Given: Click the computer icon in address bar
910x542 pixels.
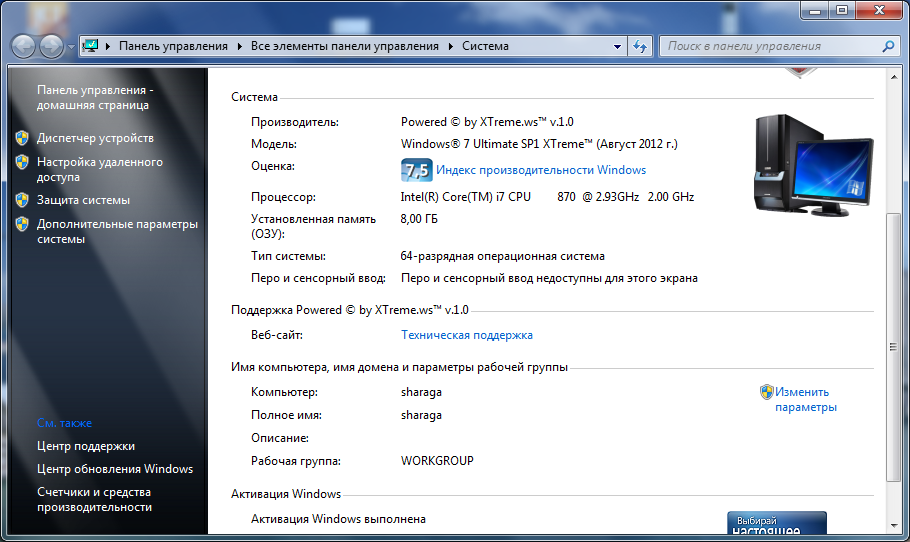Looking at the screenshot, I should [91, 46].
